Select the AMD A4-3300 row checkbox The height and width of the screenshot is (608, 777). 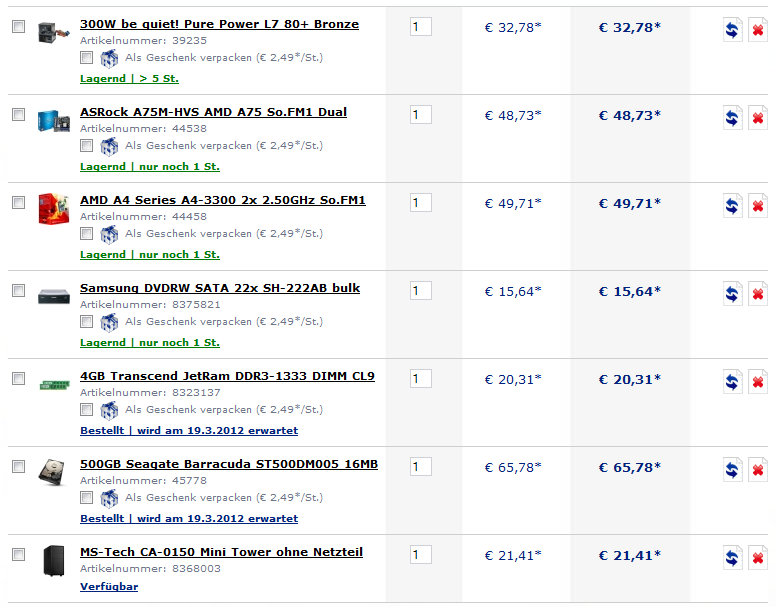18,202
